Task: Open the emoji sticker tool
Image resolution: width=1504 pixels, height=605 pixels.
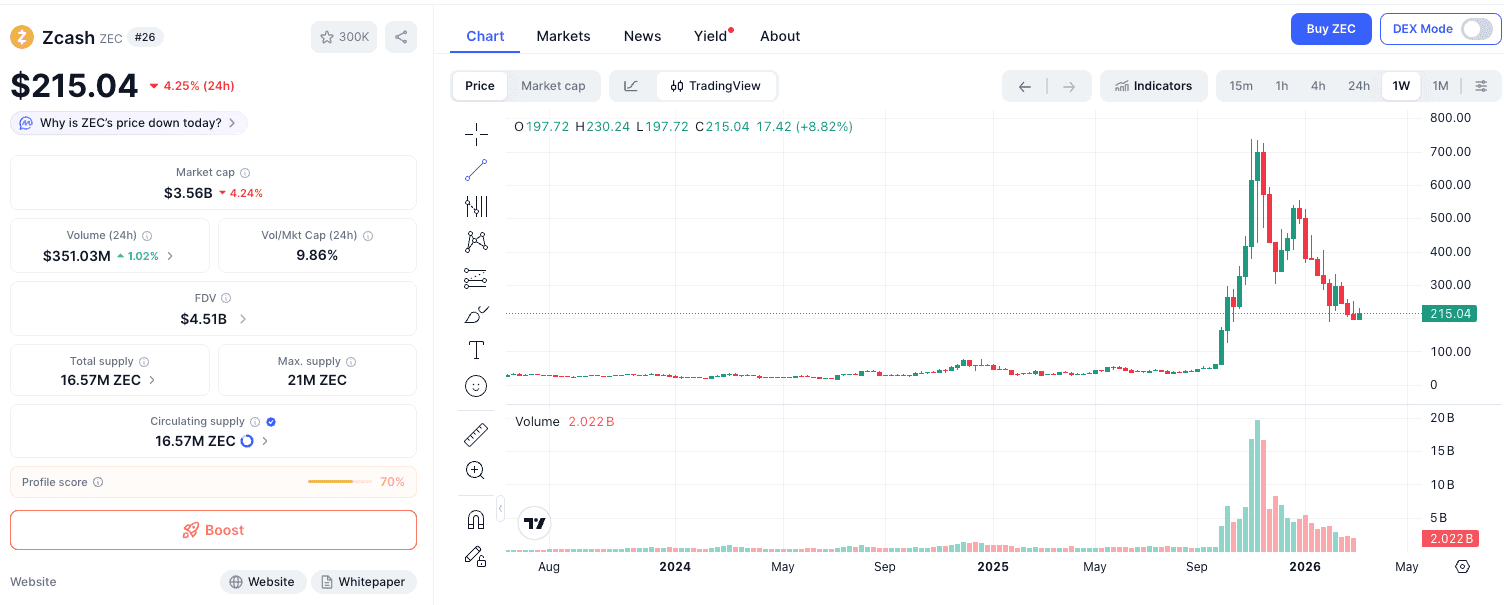Action: (x=476, y=386)
